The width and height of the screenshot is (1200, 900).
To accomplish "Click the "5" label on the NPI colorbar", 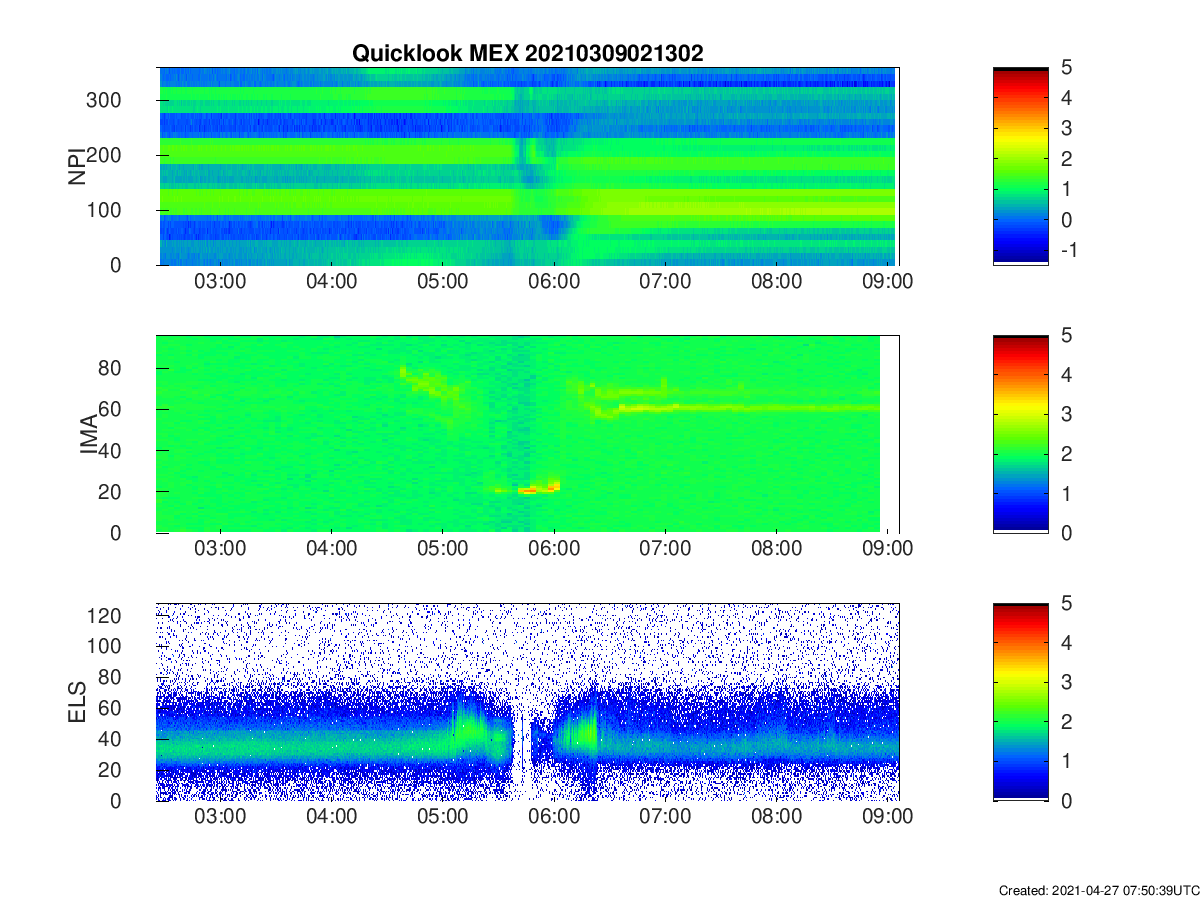I will [1066, 68].
